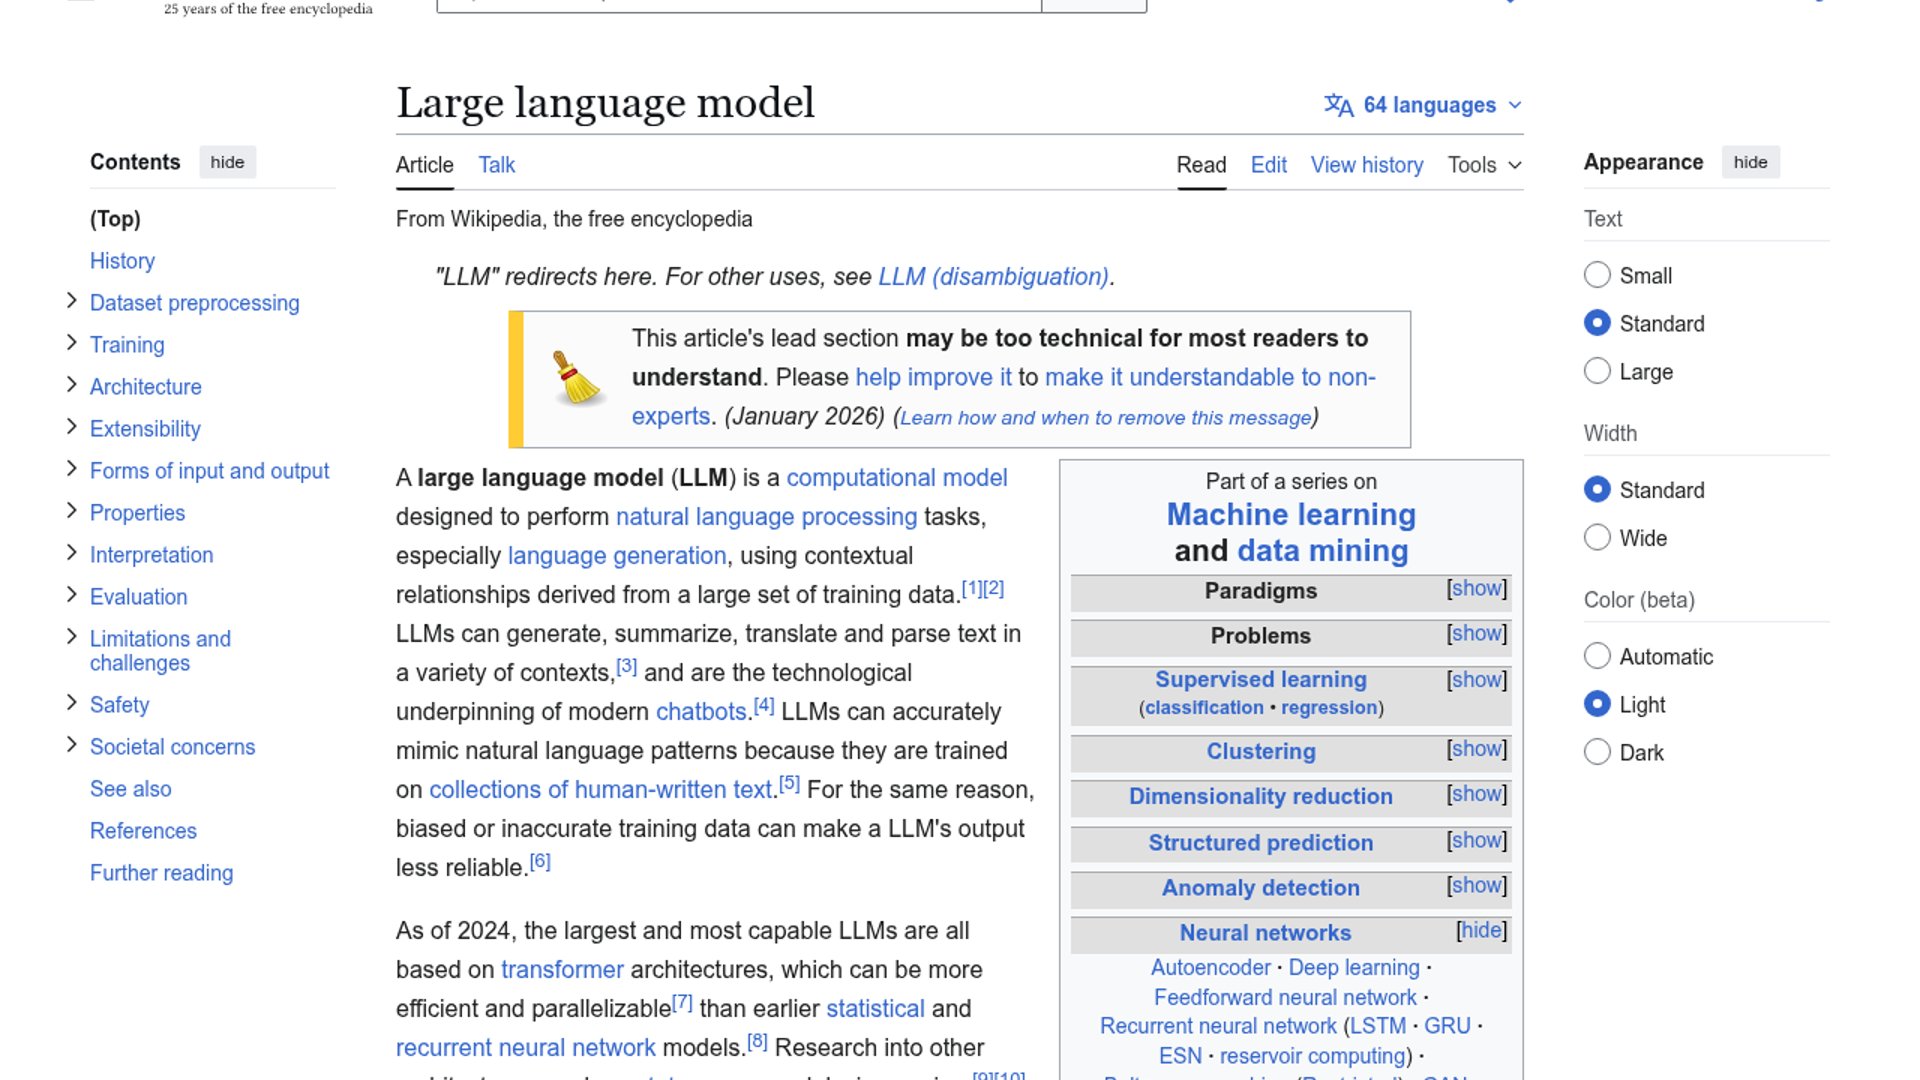This screenshot has width=1920, height=1080.
Task: Switch color mode to Dark
Action: coord(1597,752)
